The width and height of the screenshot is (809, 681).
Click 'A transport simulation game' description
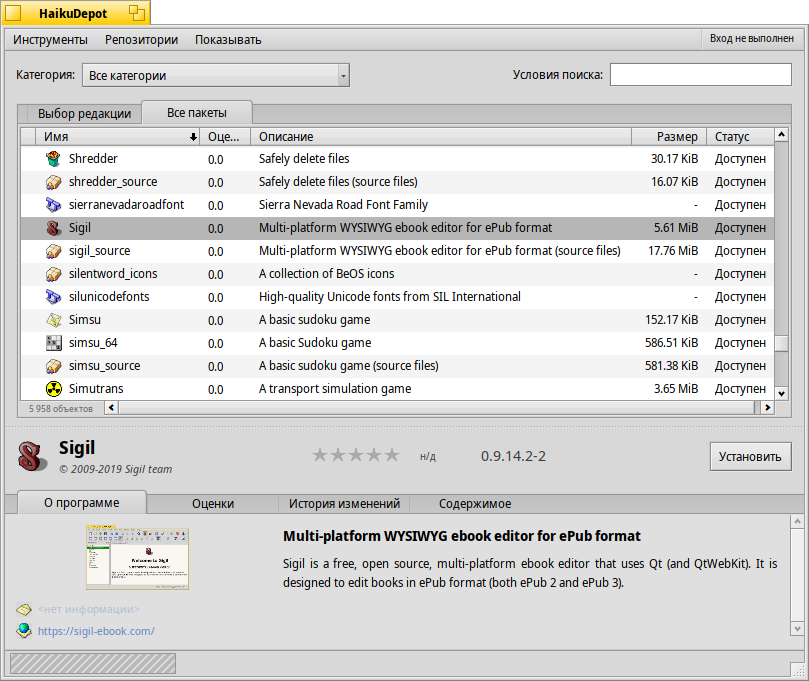(x=335, y=388)
